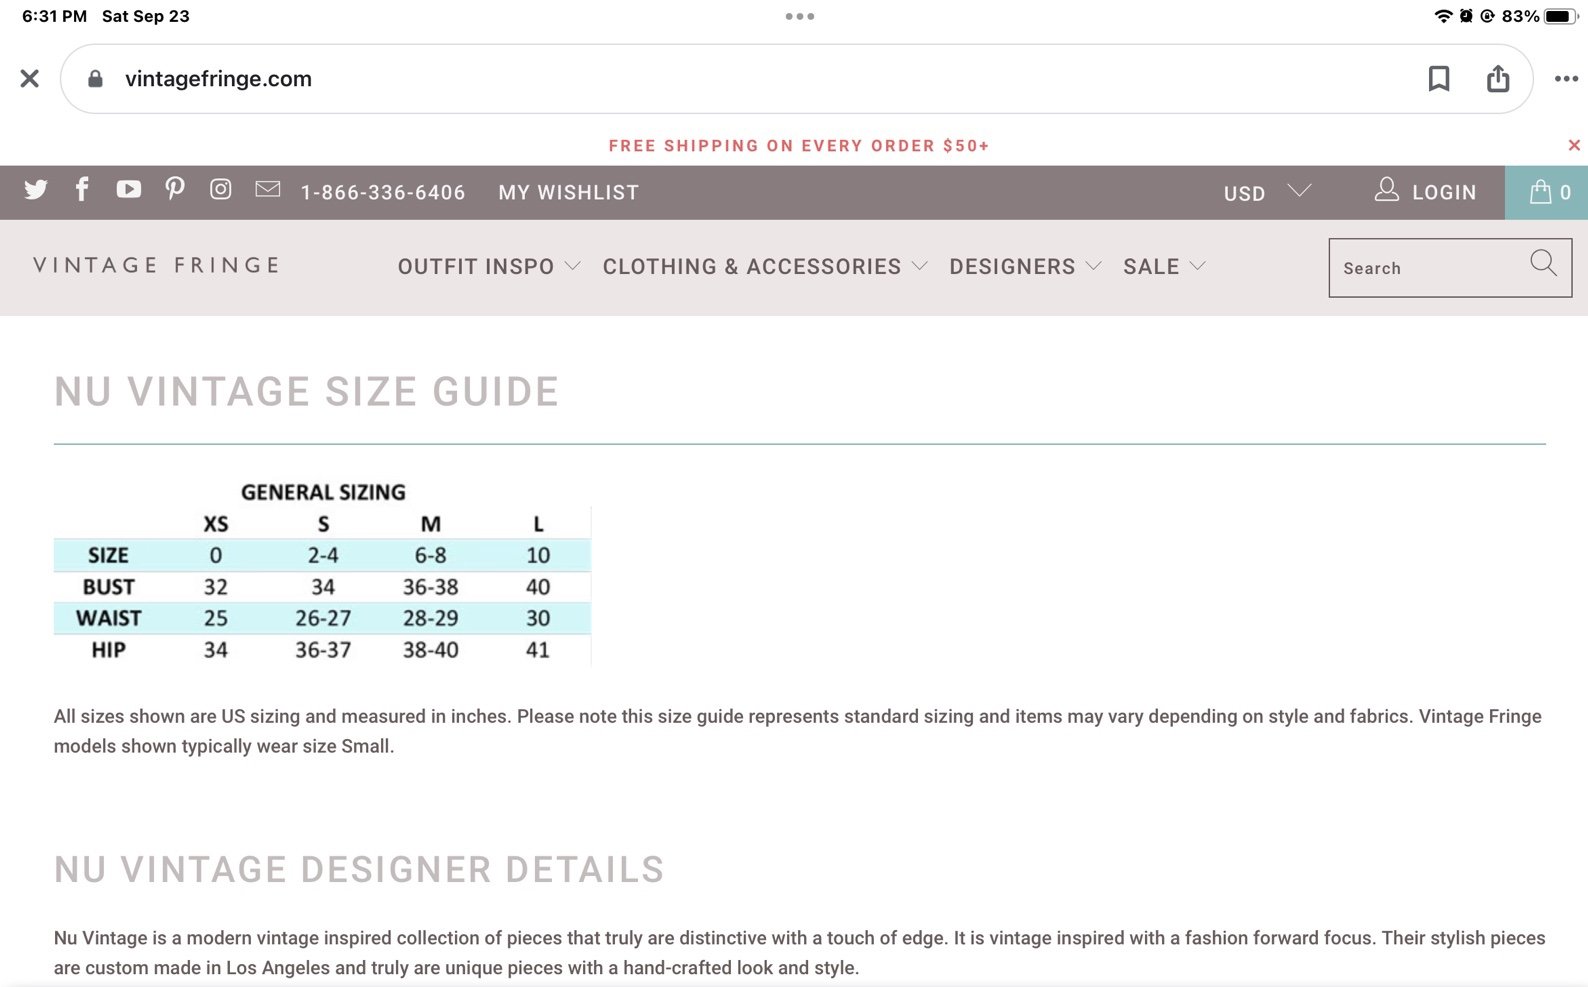Dismiss the free shipping banner

(1574, 145)
